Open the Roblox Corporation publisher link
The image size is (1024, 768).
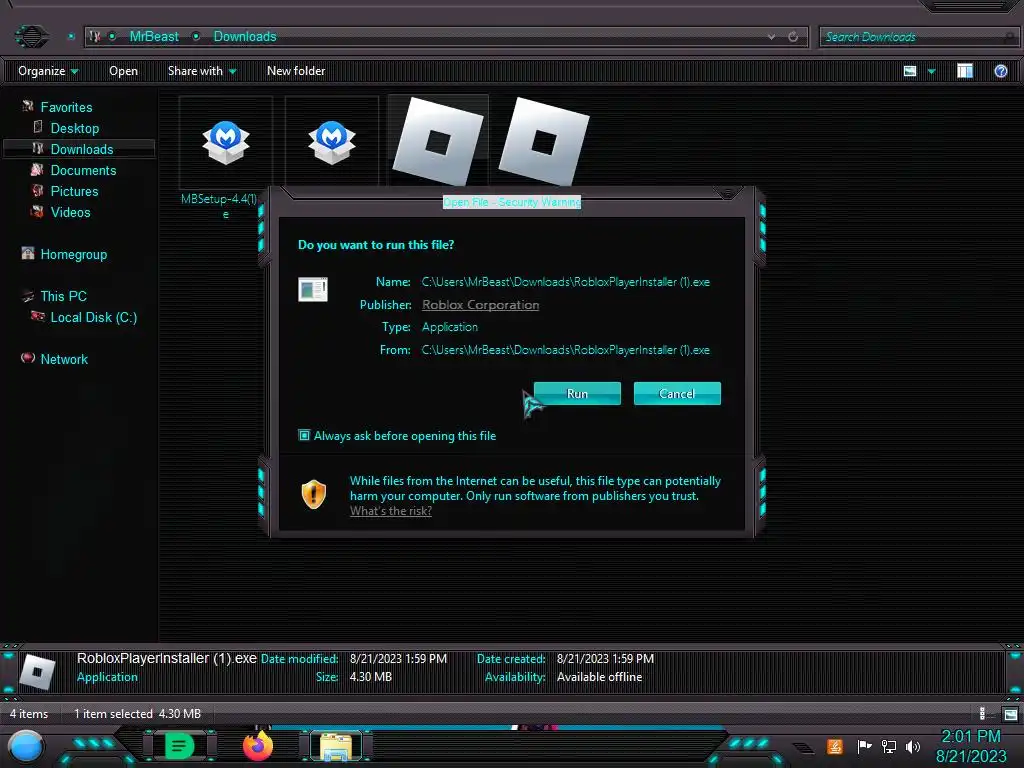[x=480, y=305]
